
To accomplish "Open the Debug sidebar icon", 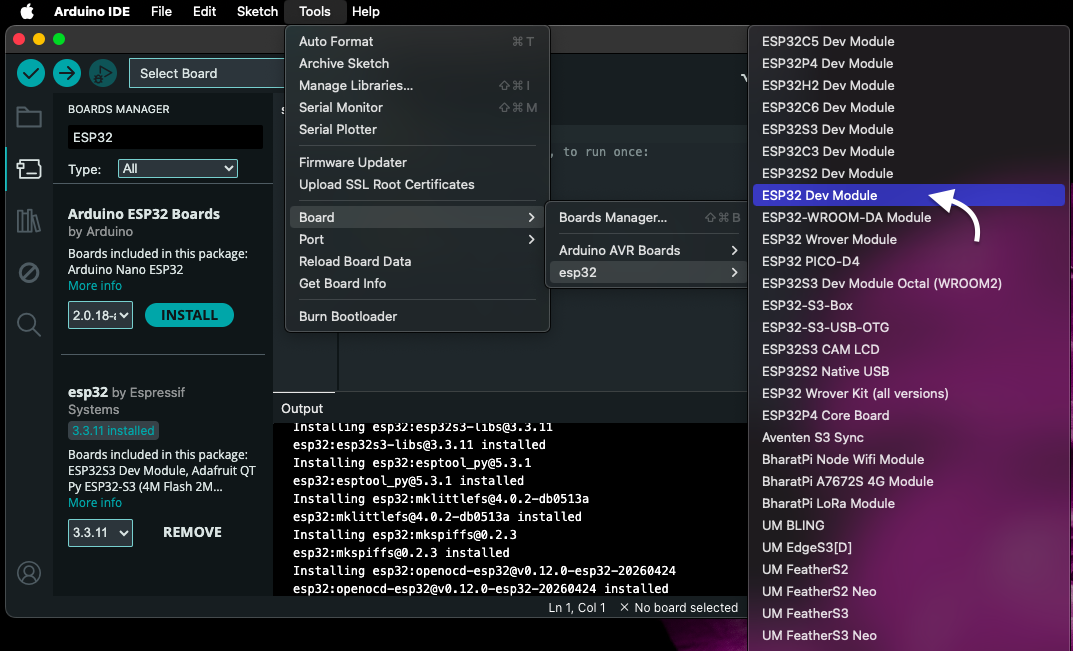I will coord(29,272).
